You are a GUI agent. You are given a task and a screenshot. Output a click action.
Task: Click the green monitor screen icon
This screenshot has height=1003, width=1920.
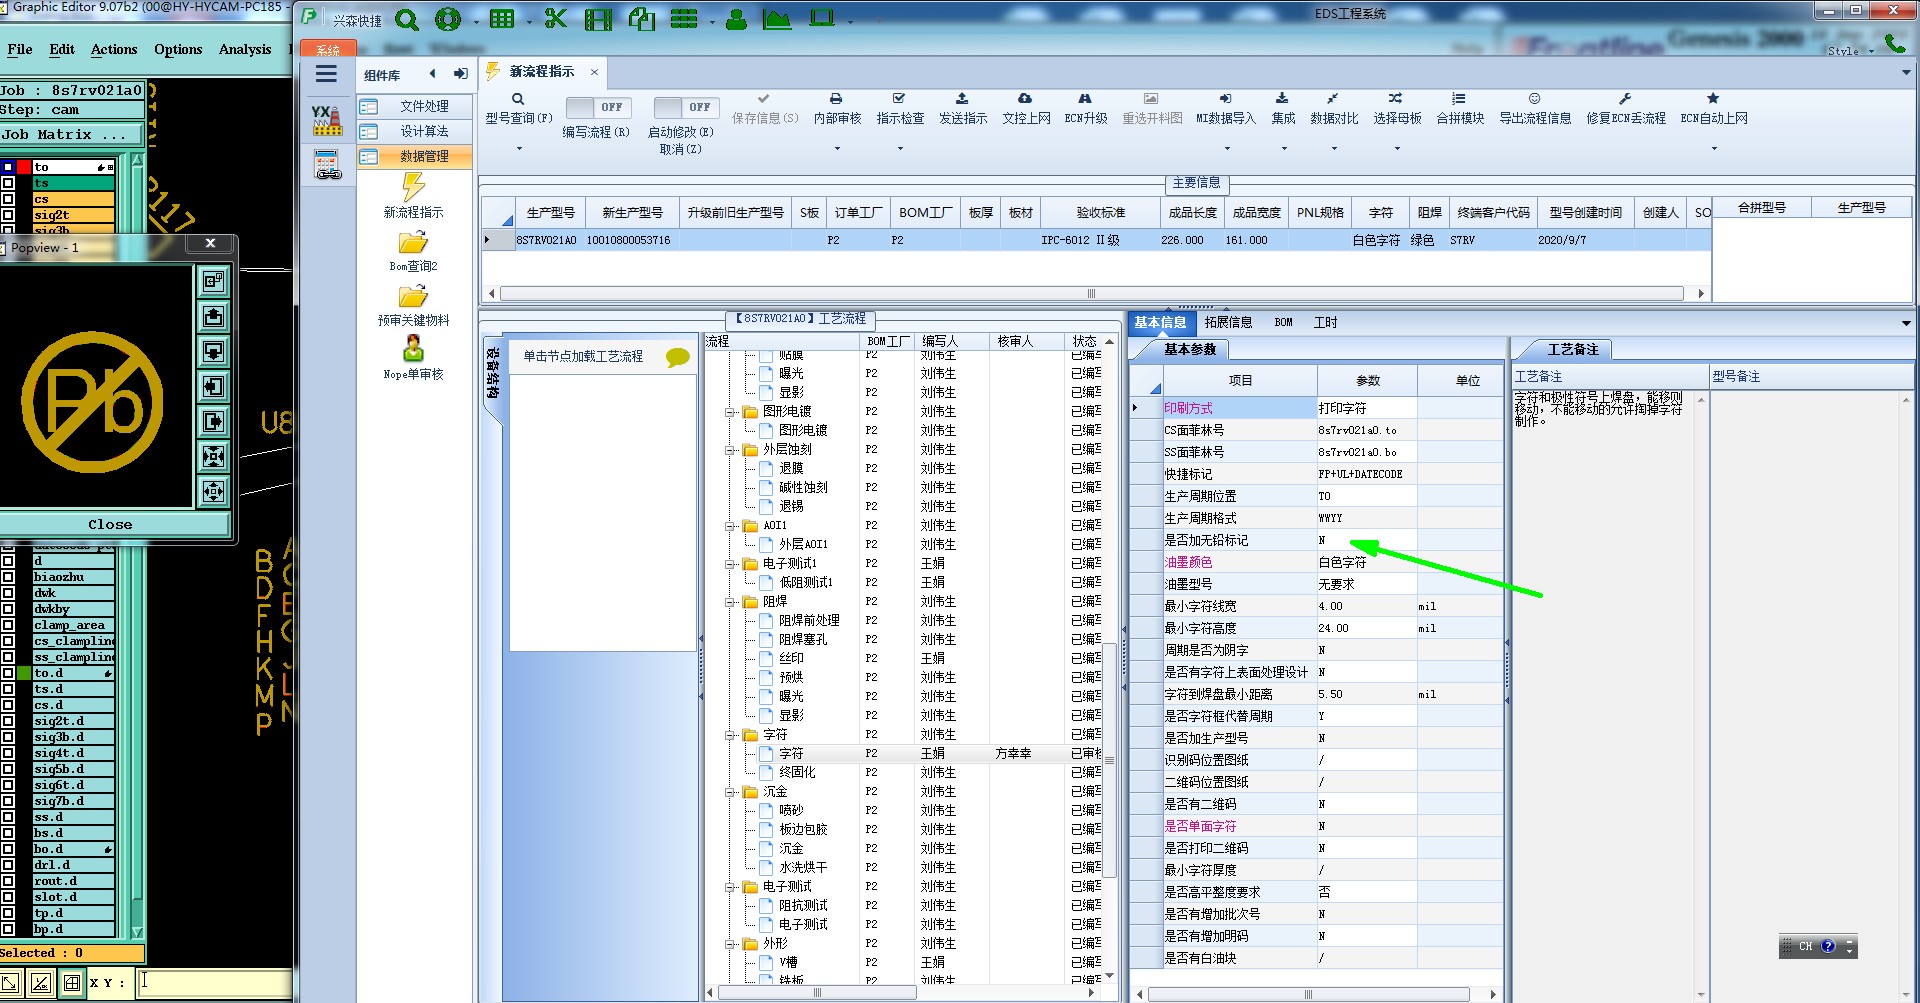pyautogui.click(x=822, y=18)
